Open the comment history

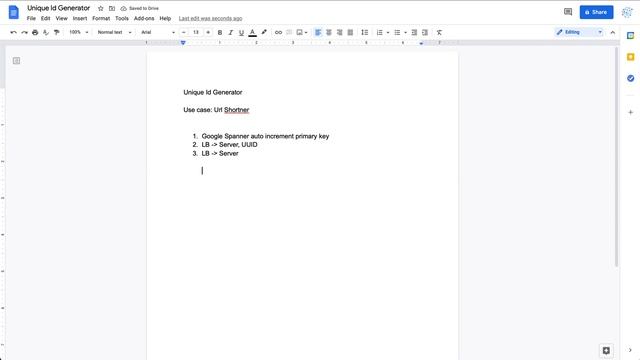pos(568,12)
